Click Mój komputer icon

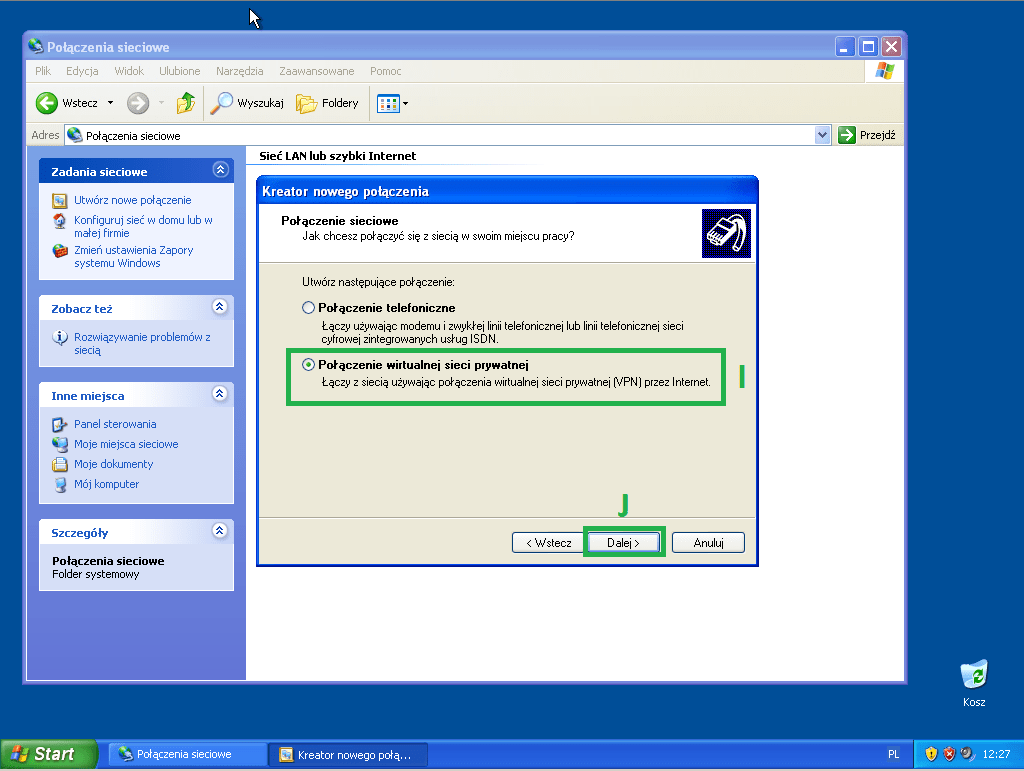tap(59, 484)
